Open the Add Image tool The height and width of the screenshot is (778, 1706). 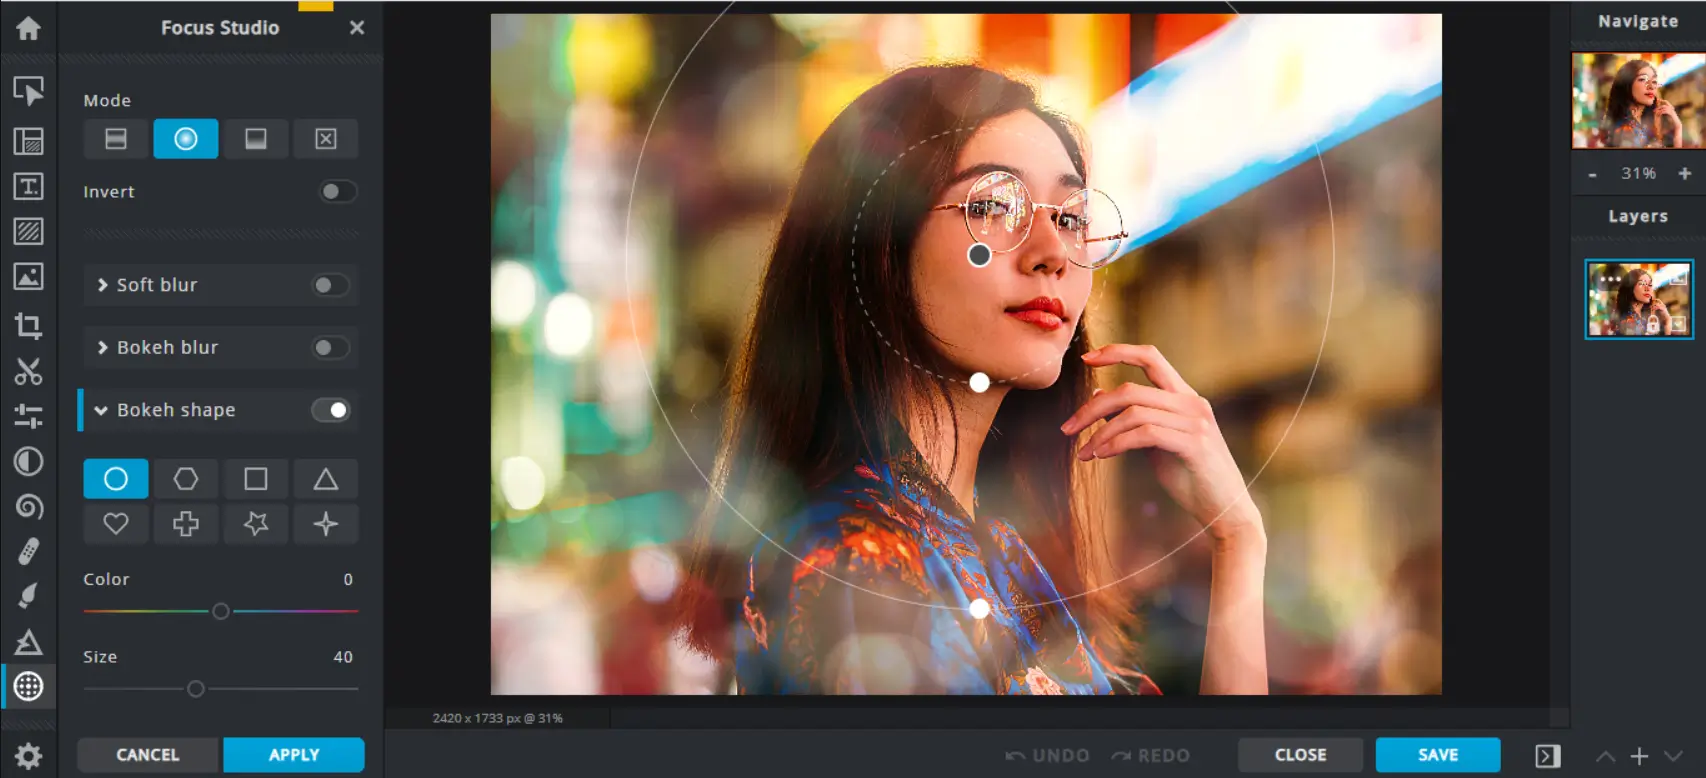(28, 277)
